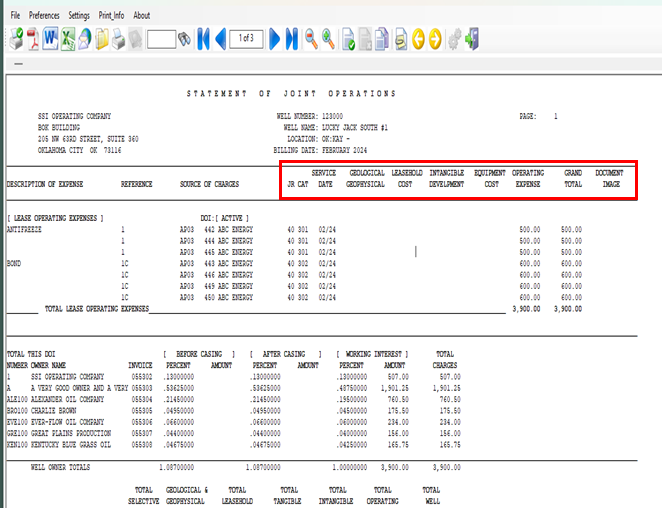Screen dimensions: 662x508
Task: Open the About menu
Action: click(141, 15)
